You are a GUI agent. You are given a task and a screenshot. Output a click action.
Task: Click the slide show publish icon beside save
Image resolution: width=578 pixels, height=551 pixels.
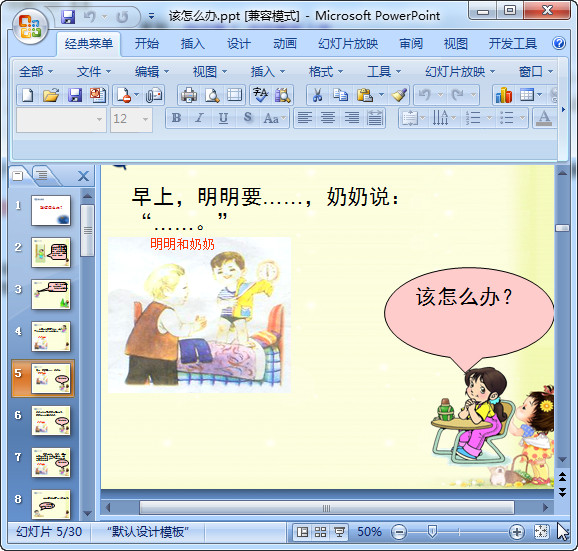(x=98, y=95)
